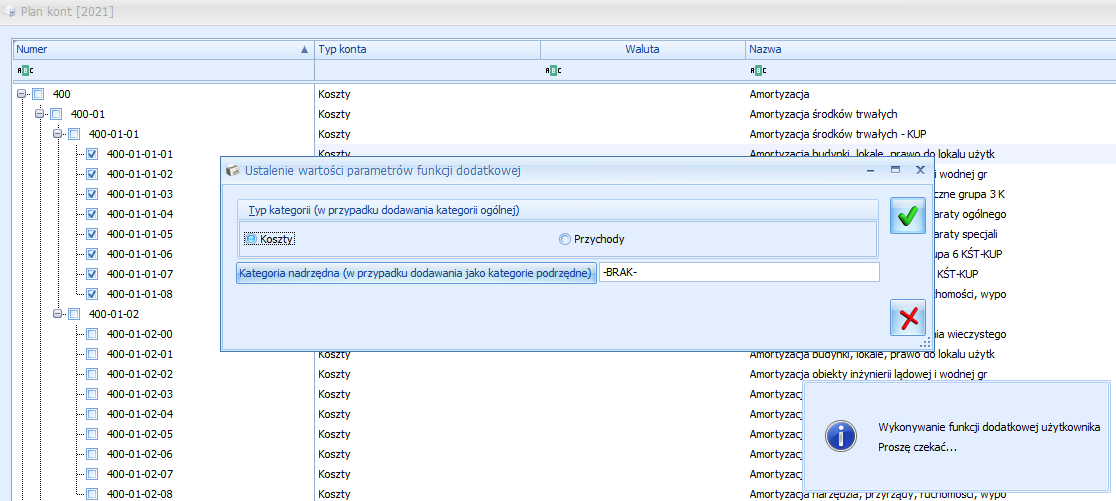Check the checkbox for account 400-01-02-00
Screen dimensions: 1116x501
point(92,334)
